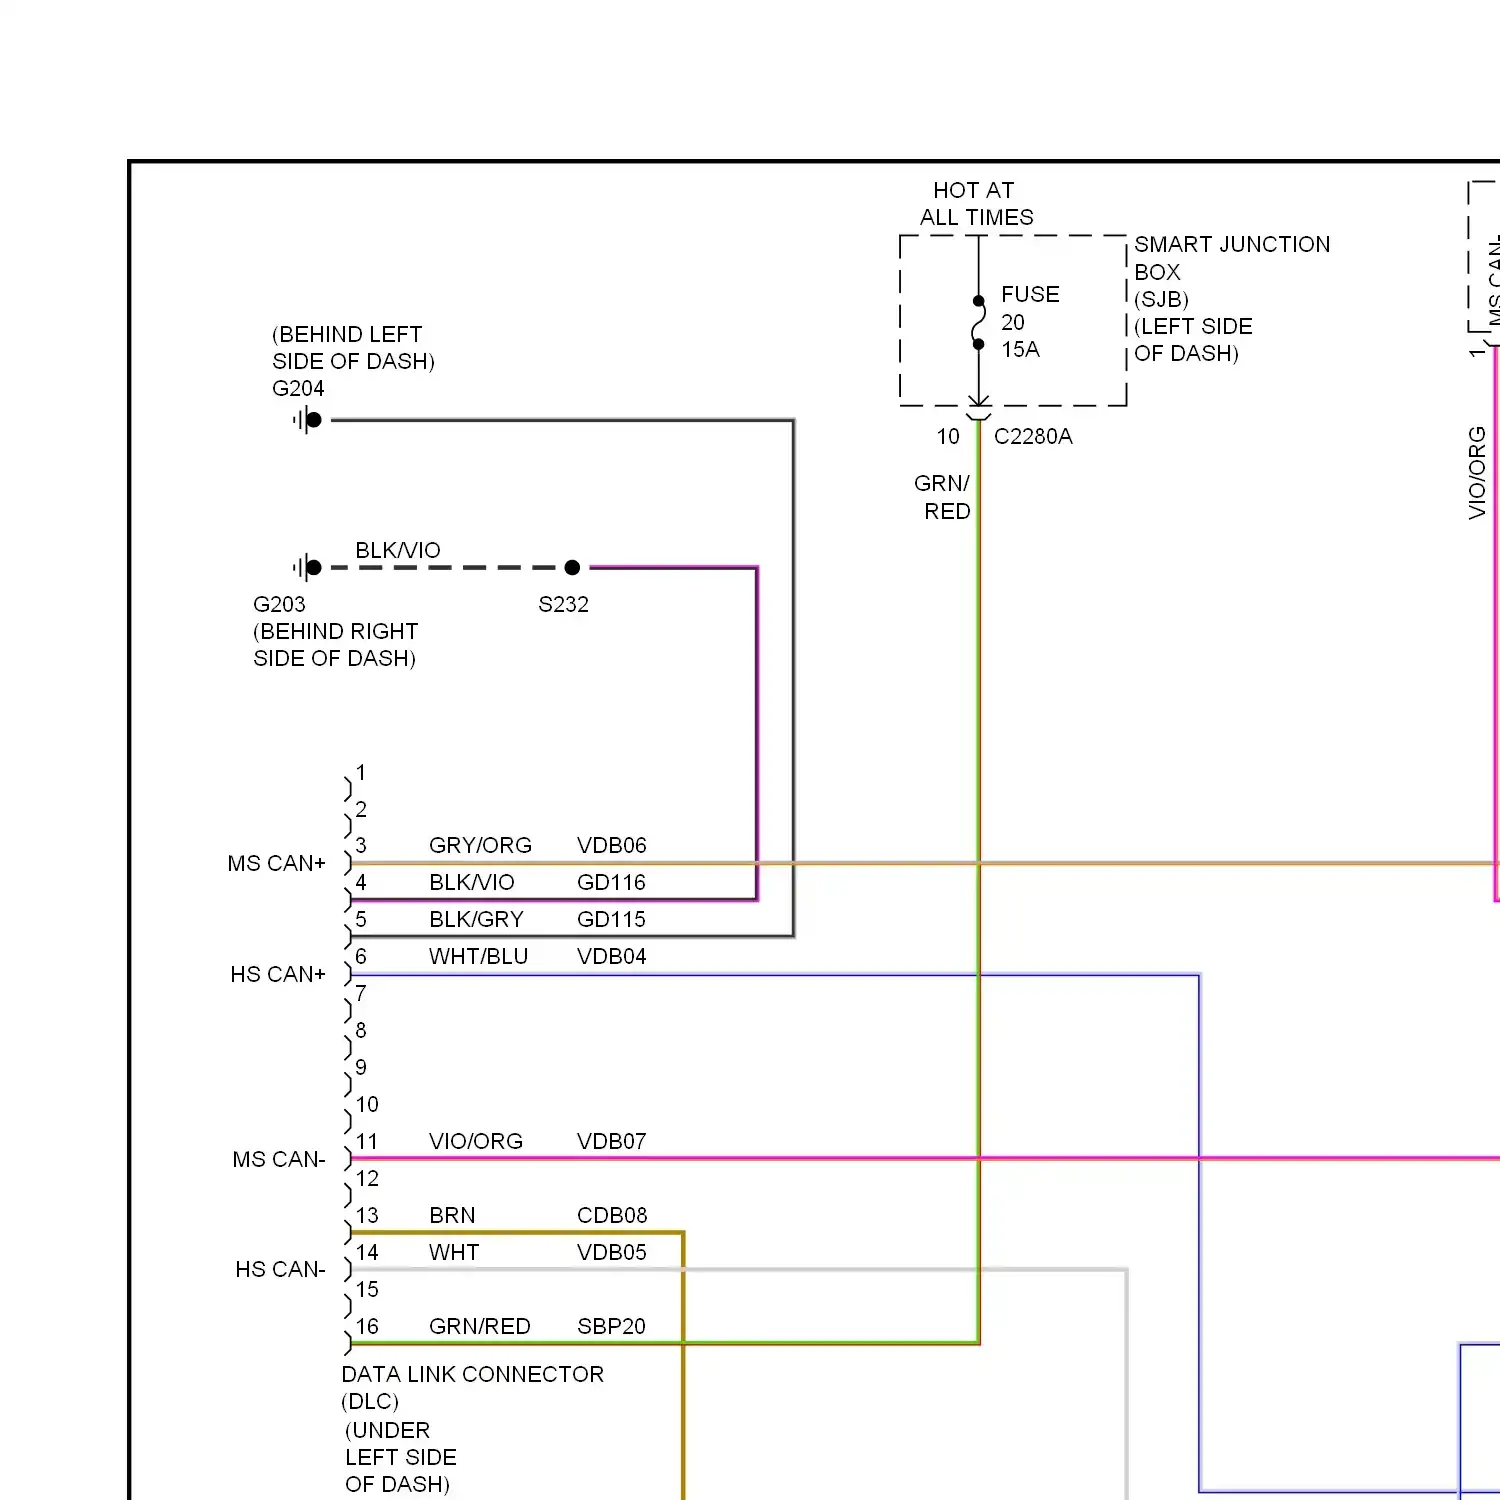Select the BLK/VIO label at pin 4

coord(472,882)
